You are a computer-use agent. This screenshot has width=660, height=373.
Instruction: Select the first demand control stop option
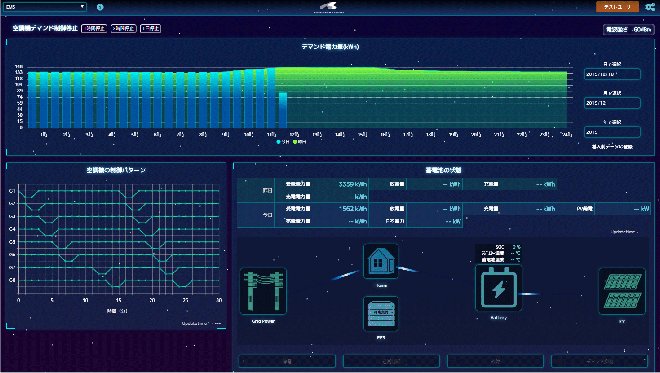(x=94, y=28)
